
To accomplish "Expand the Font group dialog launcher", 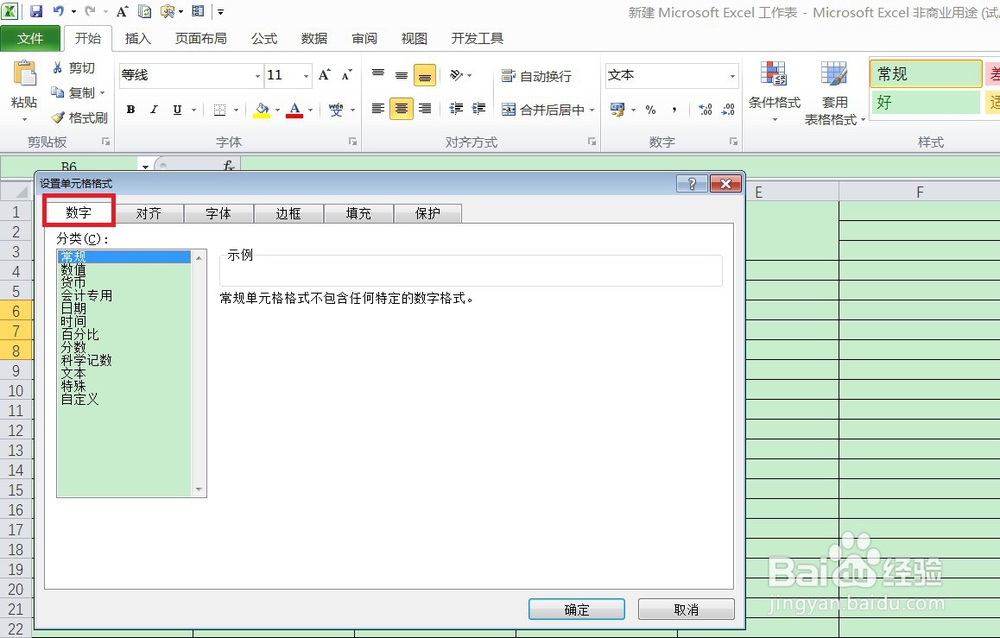I will click(x=352, y=142).
